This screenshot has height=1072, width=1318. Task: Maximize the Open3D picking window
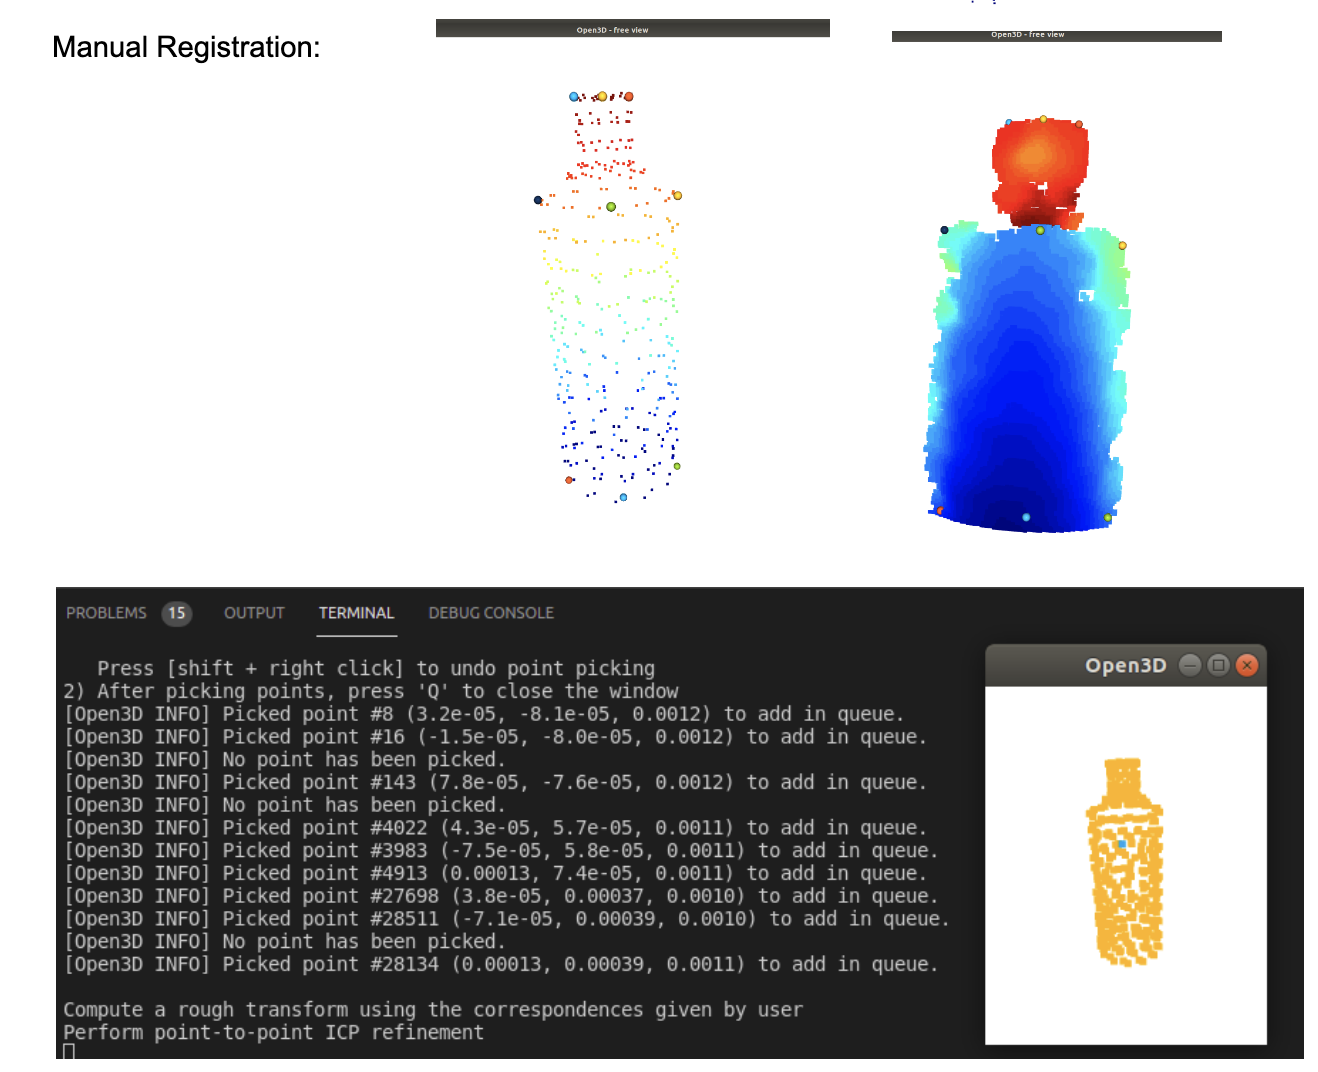point(1217,664)
